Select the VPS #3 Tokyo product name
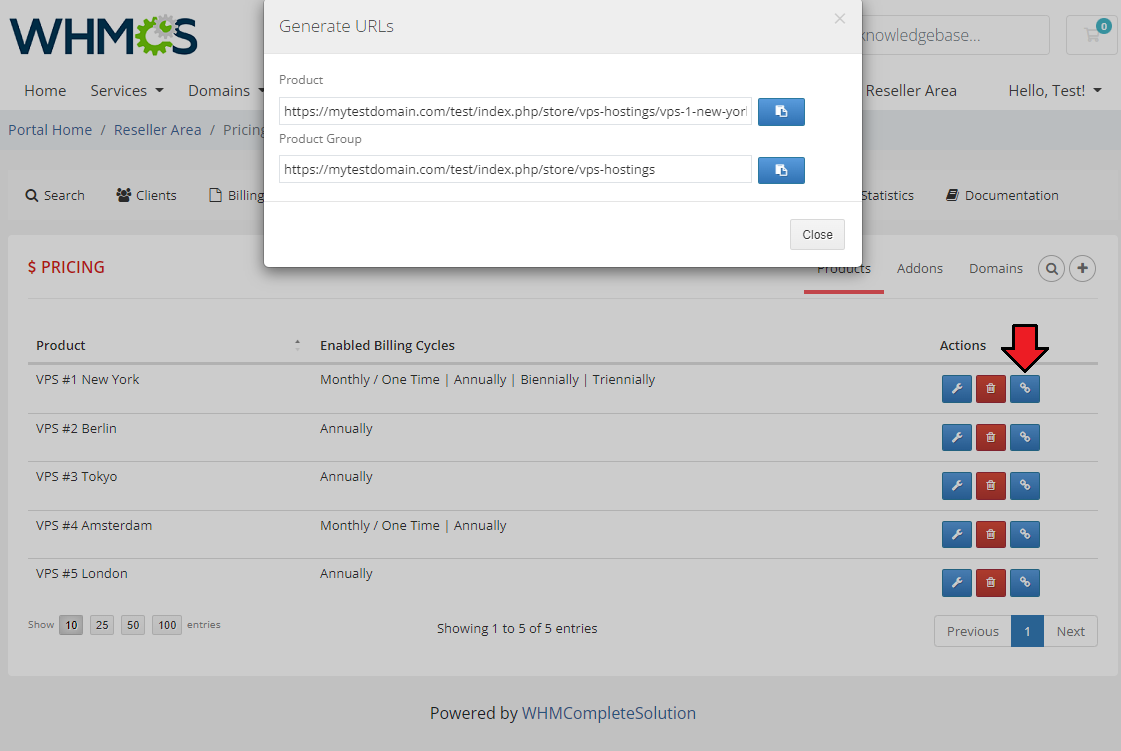This screenshot has width=1121, height=751. click(76, 477)
